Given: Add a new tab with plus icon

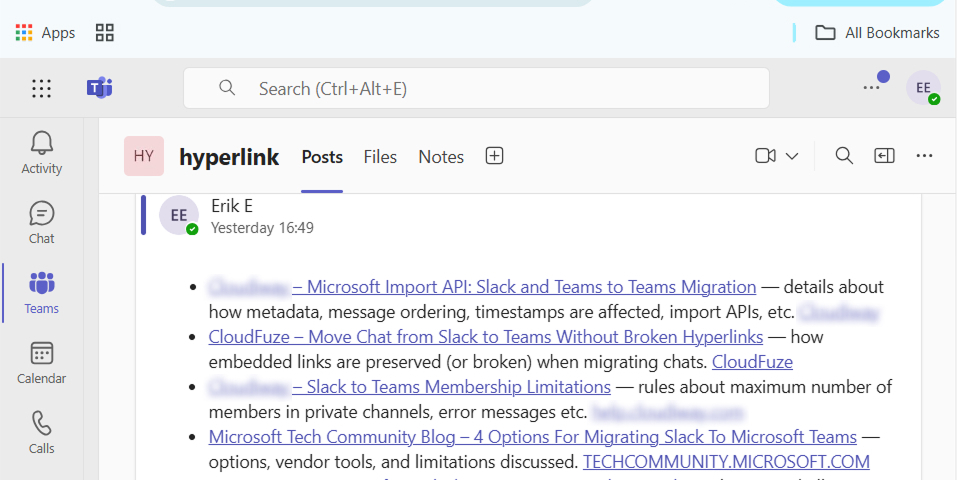Looking at the screenshot, I should pyautogui.click(x=494, y=156).
